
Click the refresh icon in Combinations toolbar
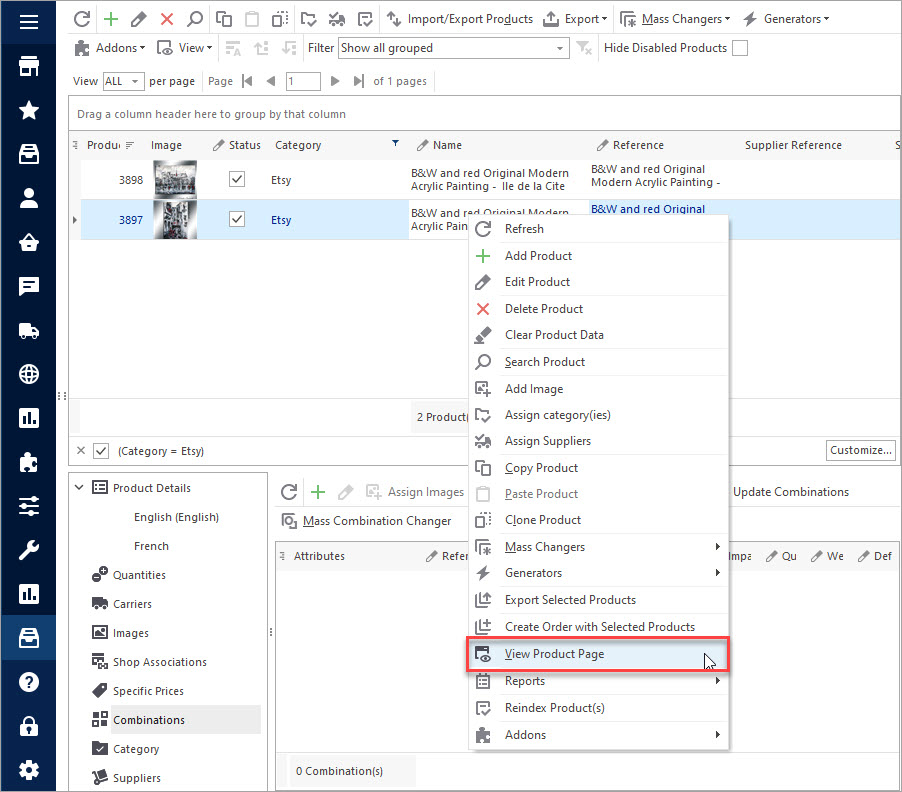coord(289,492)
